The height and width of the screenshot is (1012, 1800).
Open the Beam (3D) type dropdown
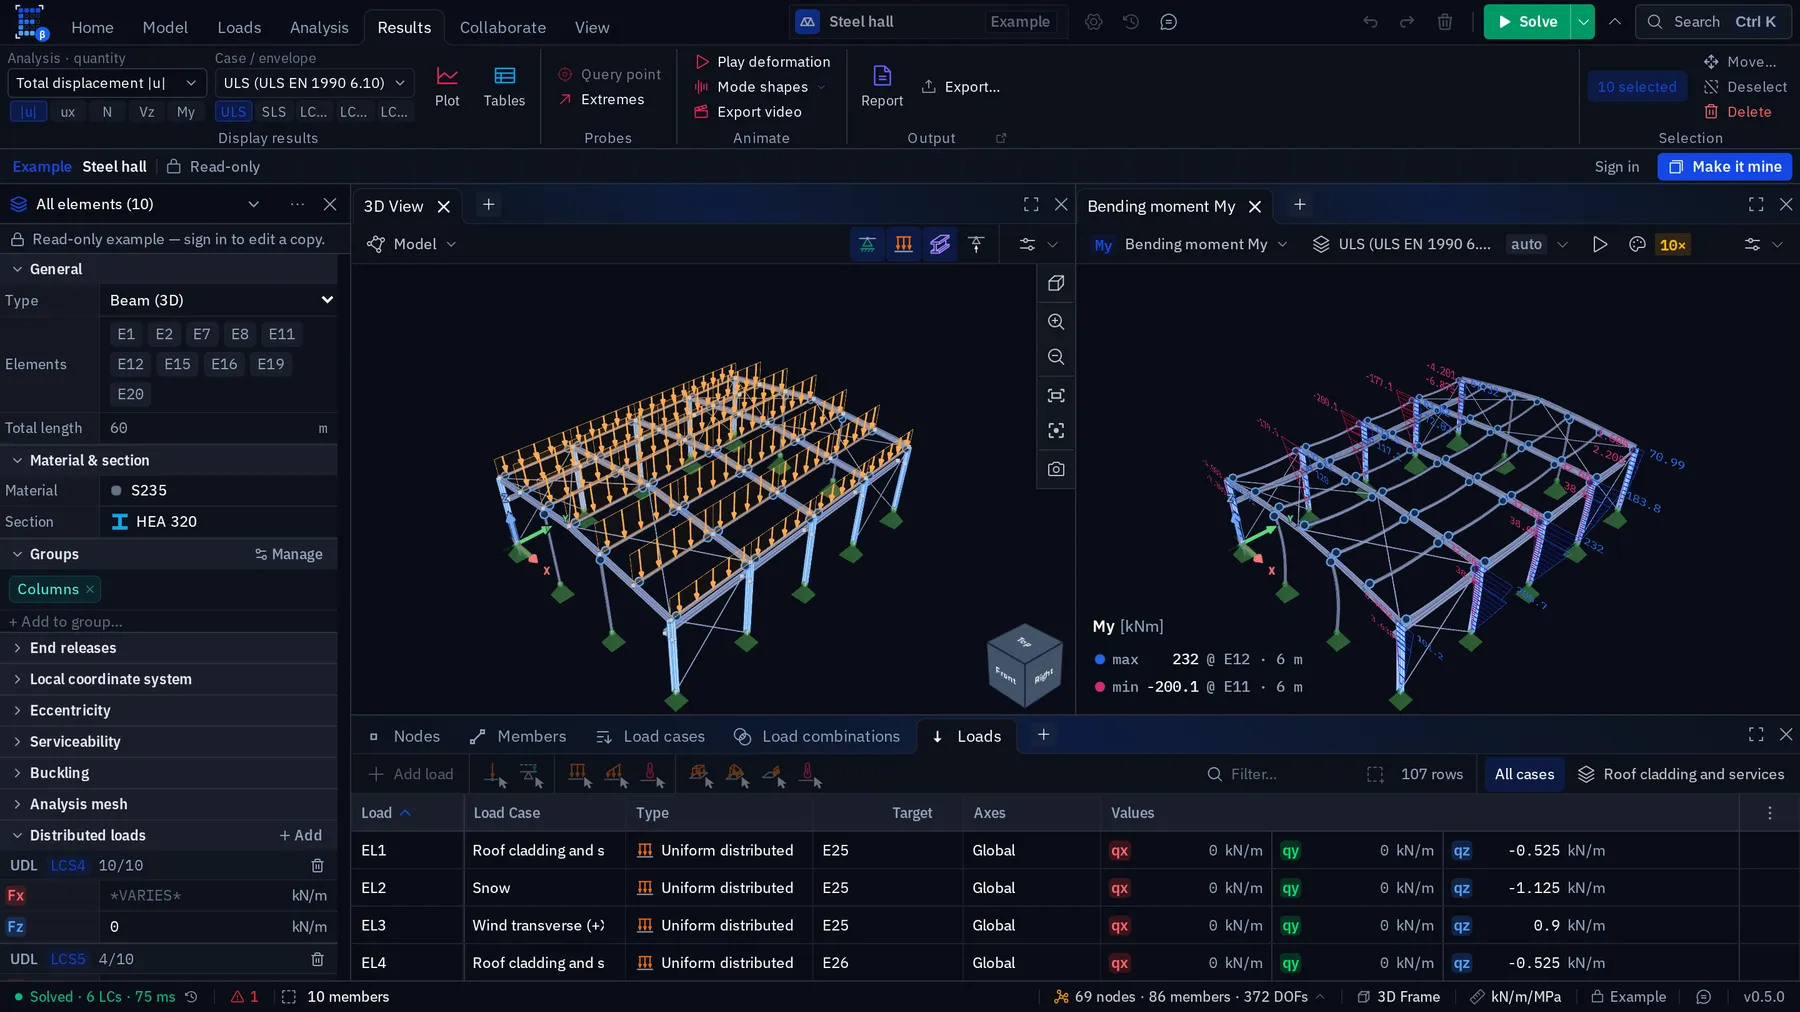(x=219, y=300)
